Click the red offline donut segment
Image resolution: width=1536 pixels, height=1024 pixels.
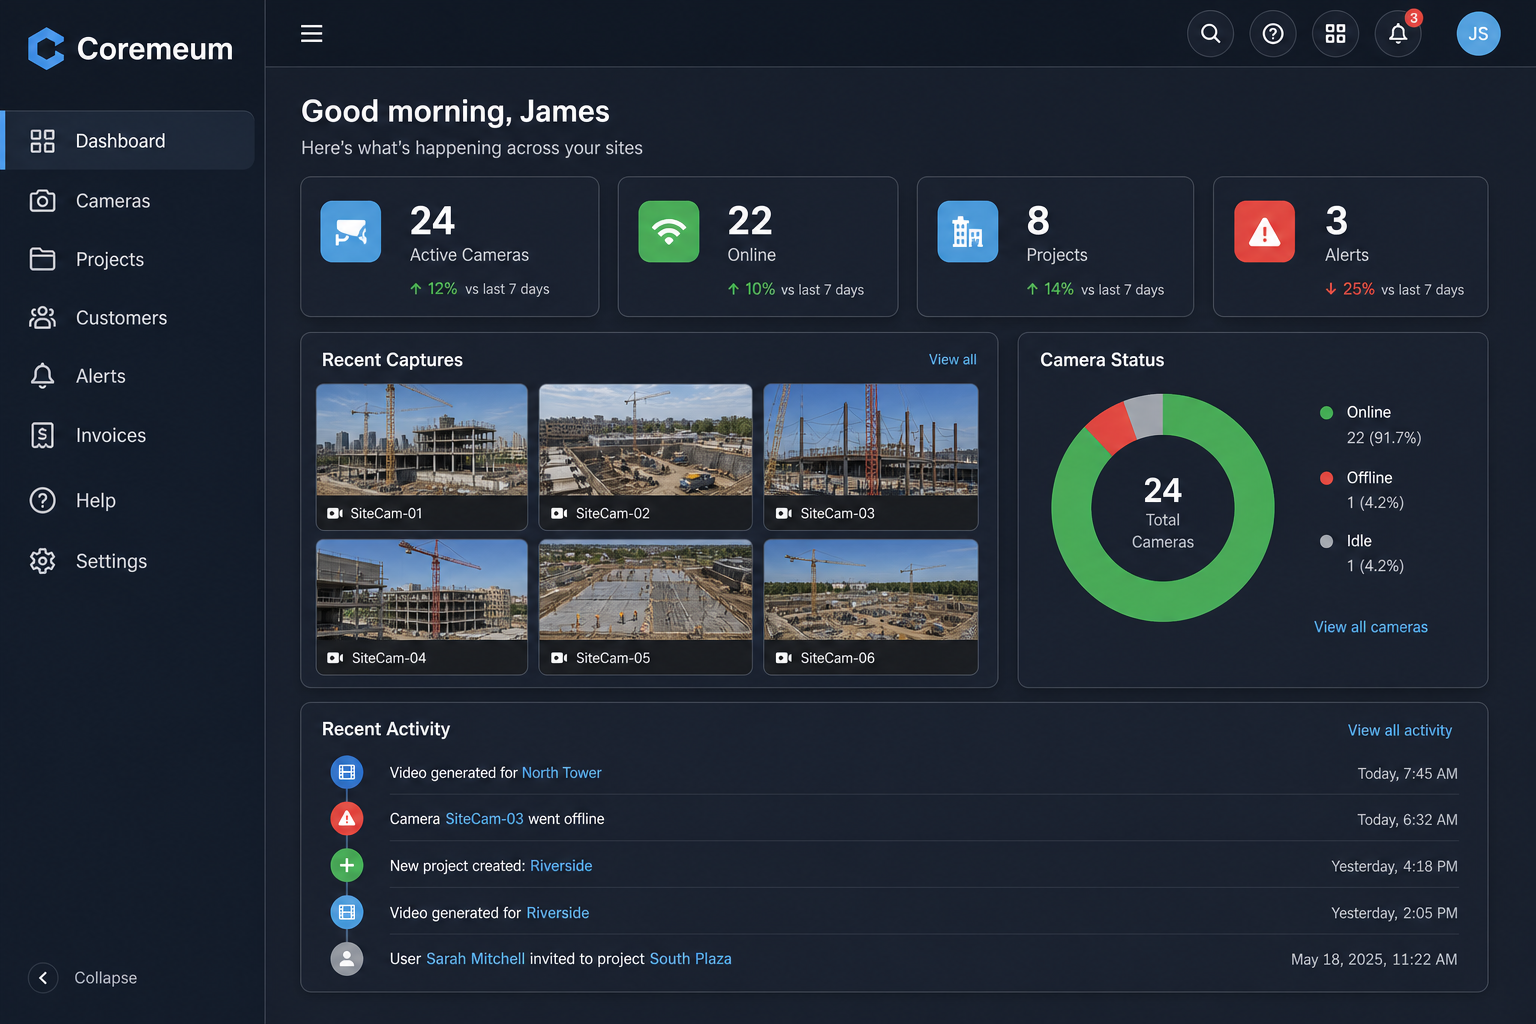[1111, 427]
